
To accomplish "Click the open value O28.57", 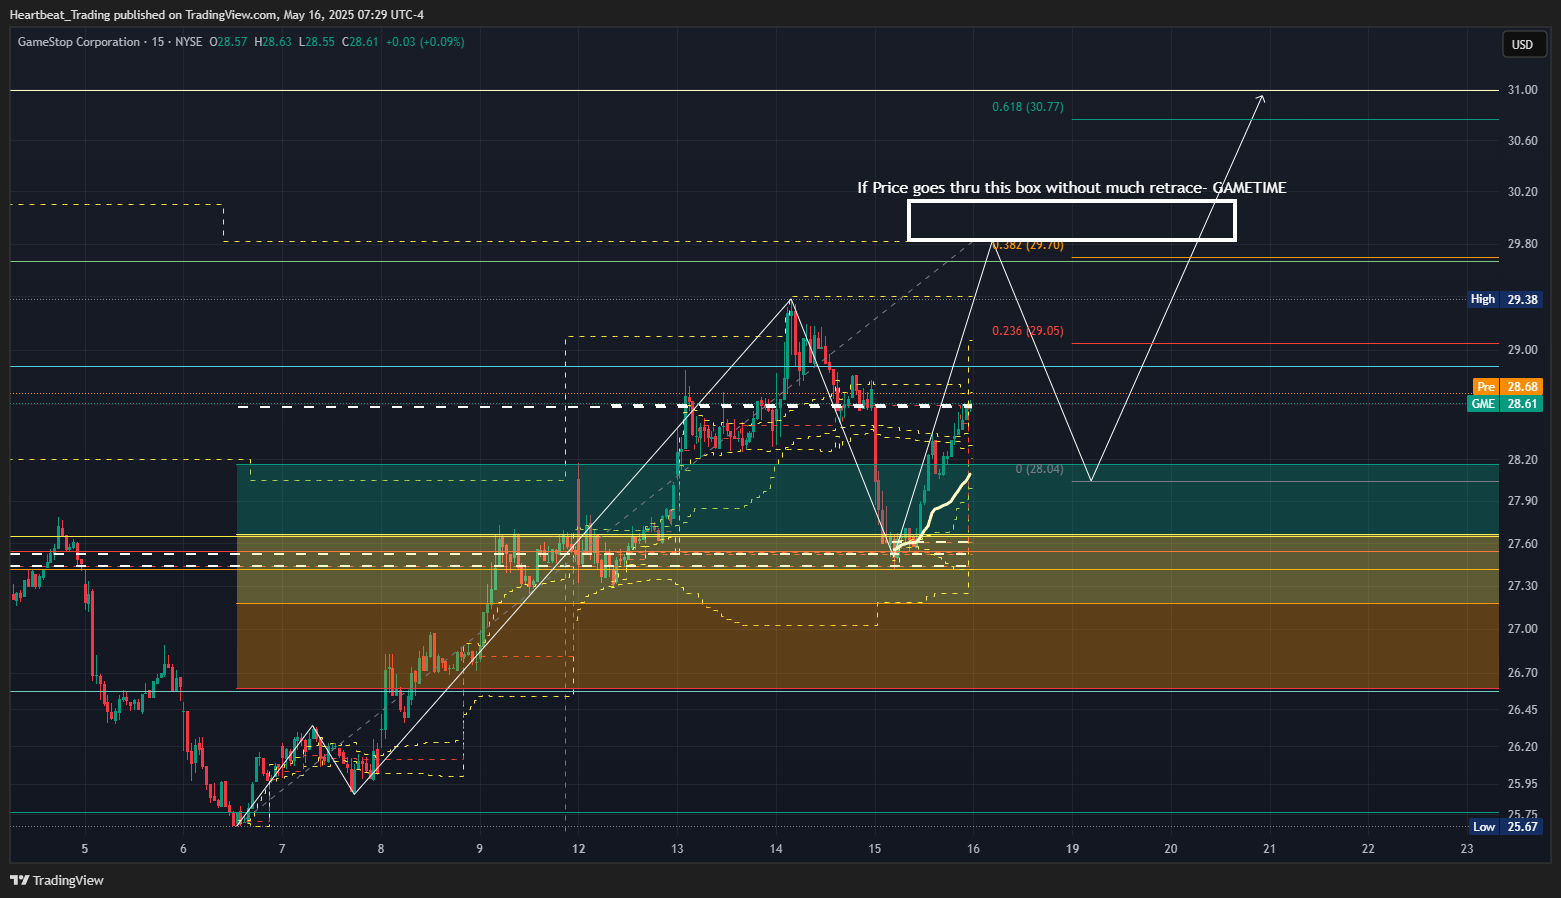I will click(x=228, y=42).
